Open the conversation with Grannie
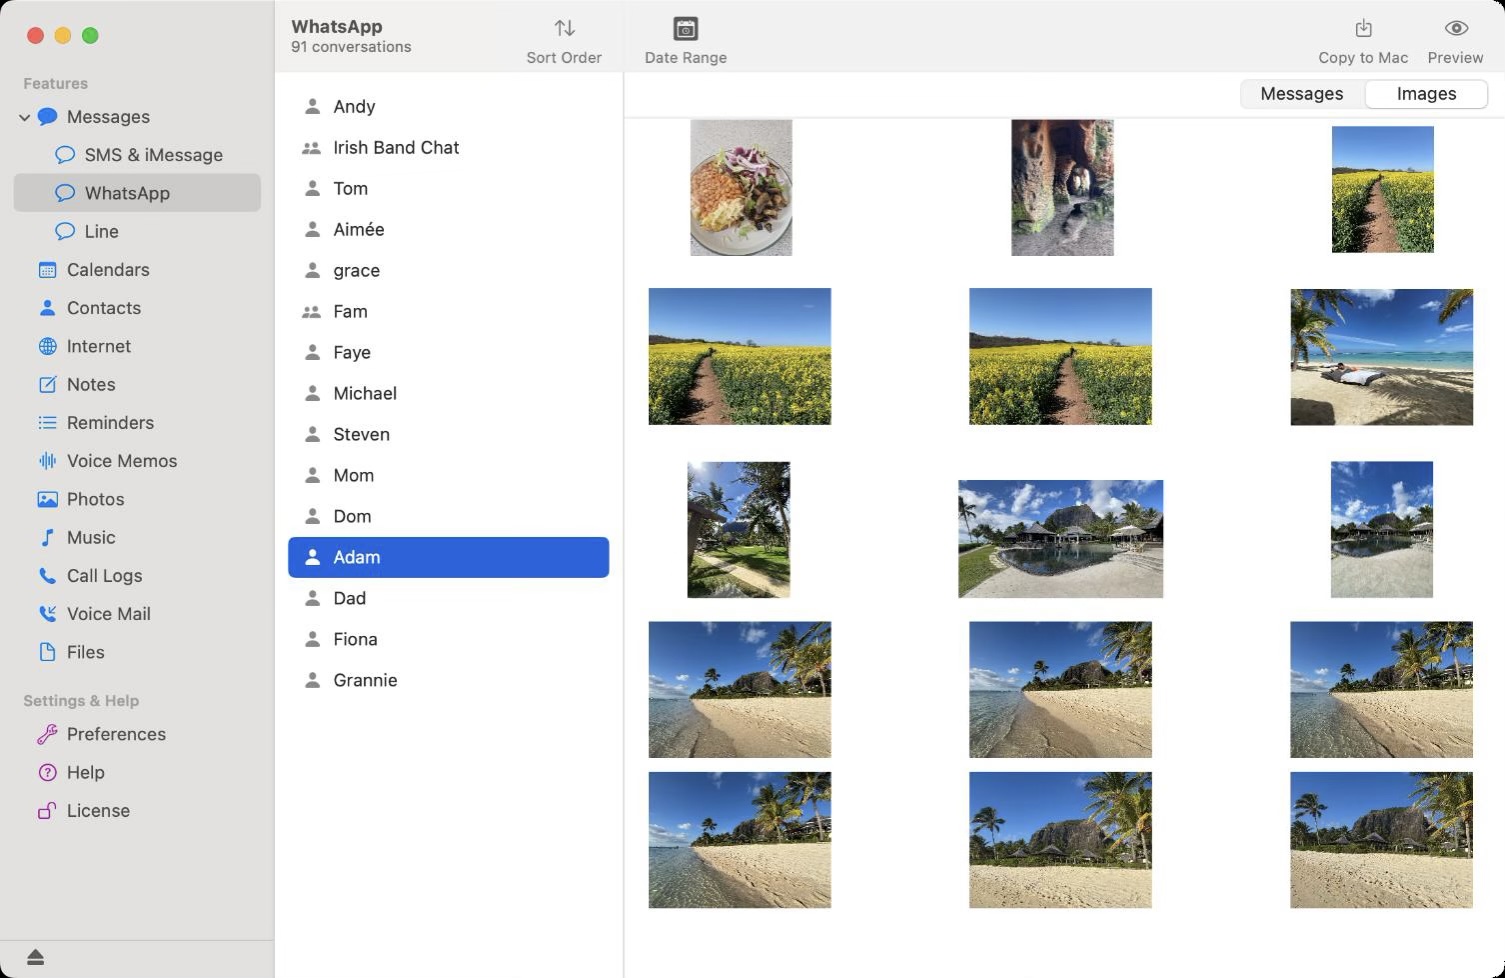This screenshot has width=1505, height=978. click(x=364, y=680)
